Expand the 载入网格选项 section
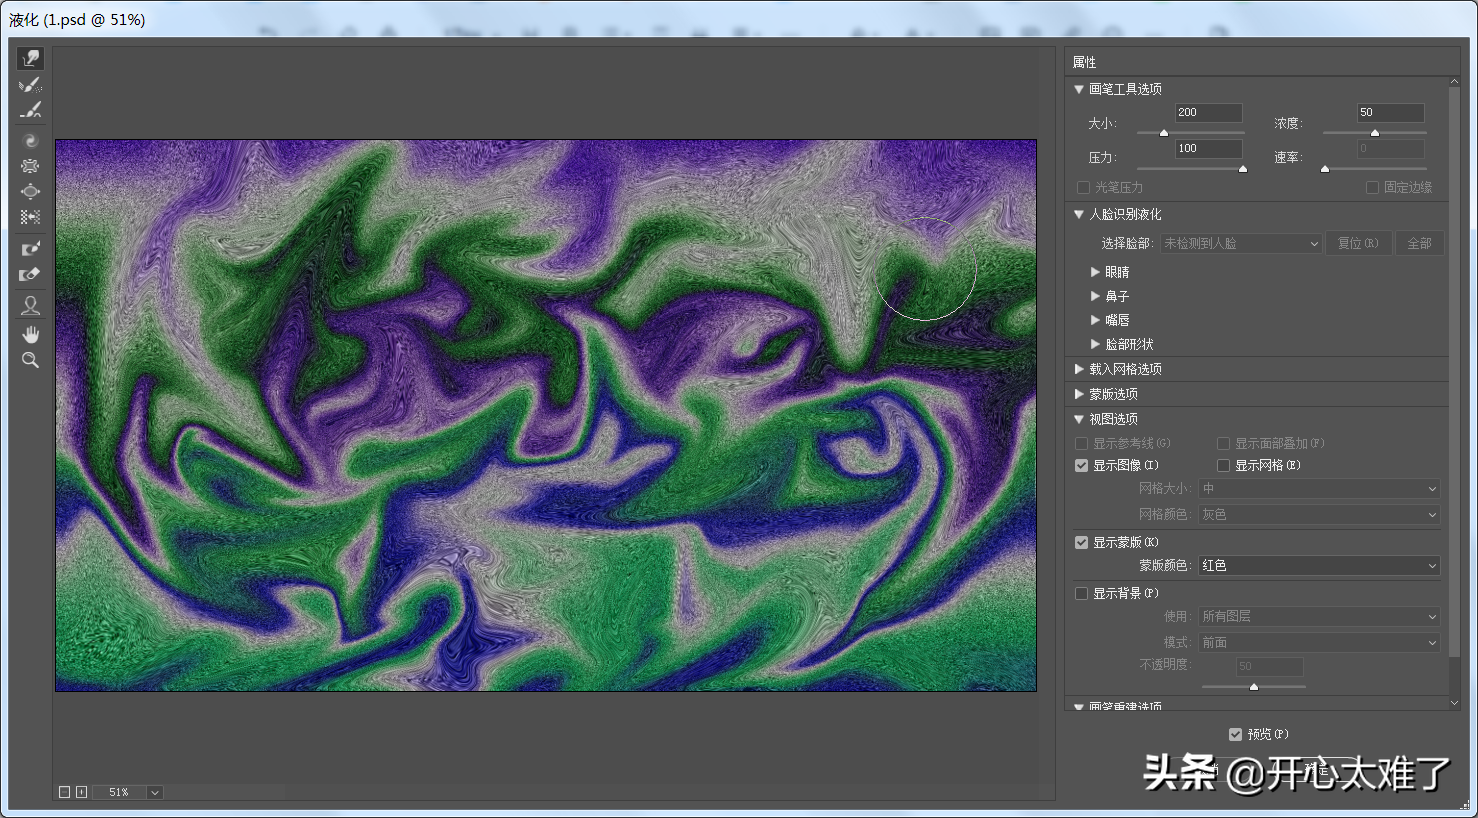The height and width of the screenshot is (818, 1478). pyautogui.click(x=1080, y=369)
